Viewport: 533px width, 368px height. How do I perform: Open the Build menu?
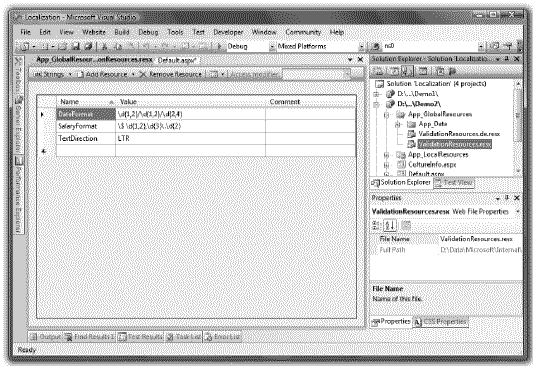click(x=122, y=32)
